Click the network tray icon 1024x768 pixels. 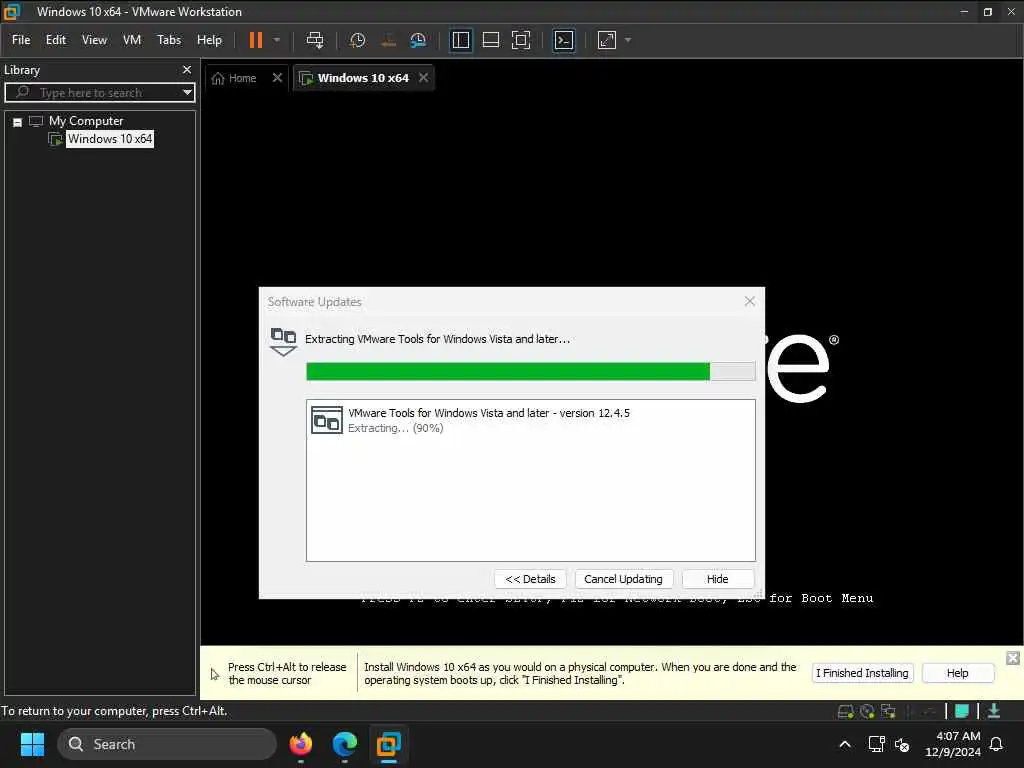pyautogui.click(x=876, y=744)
